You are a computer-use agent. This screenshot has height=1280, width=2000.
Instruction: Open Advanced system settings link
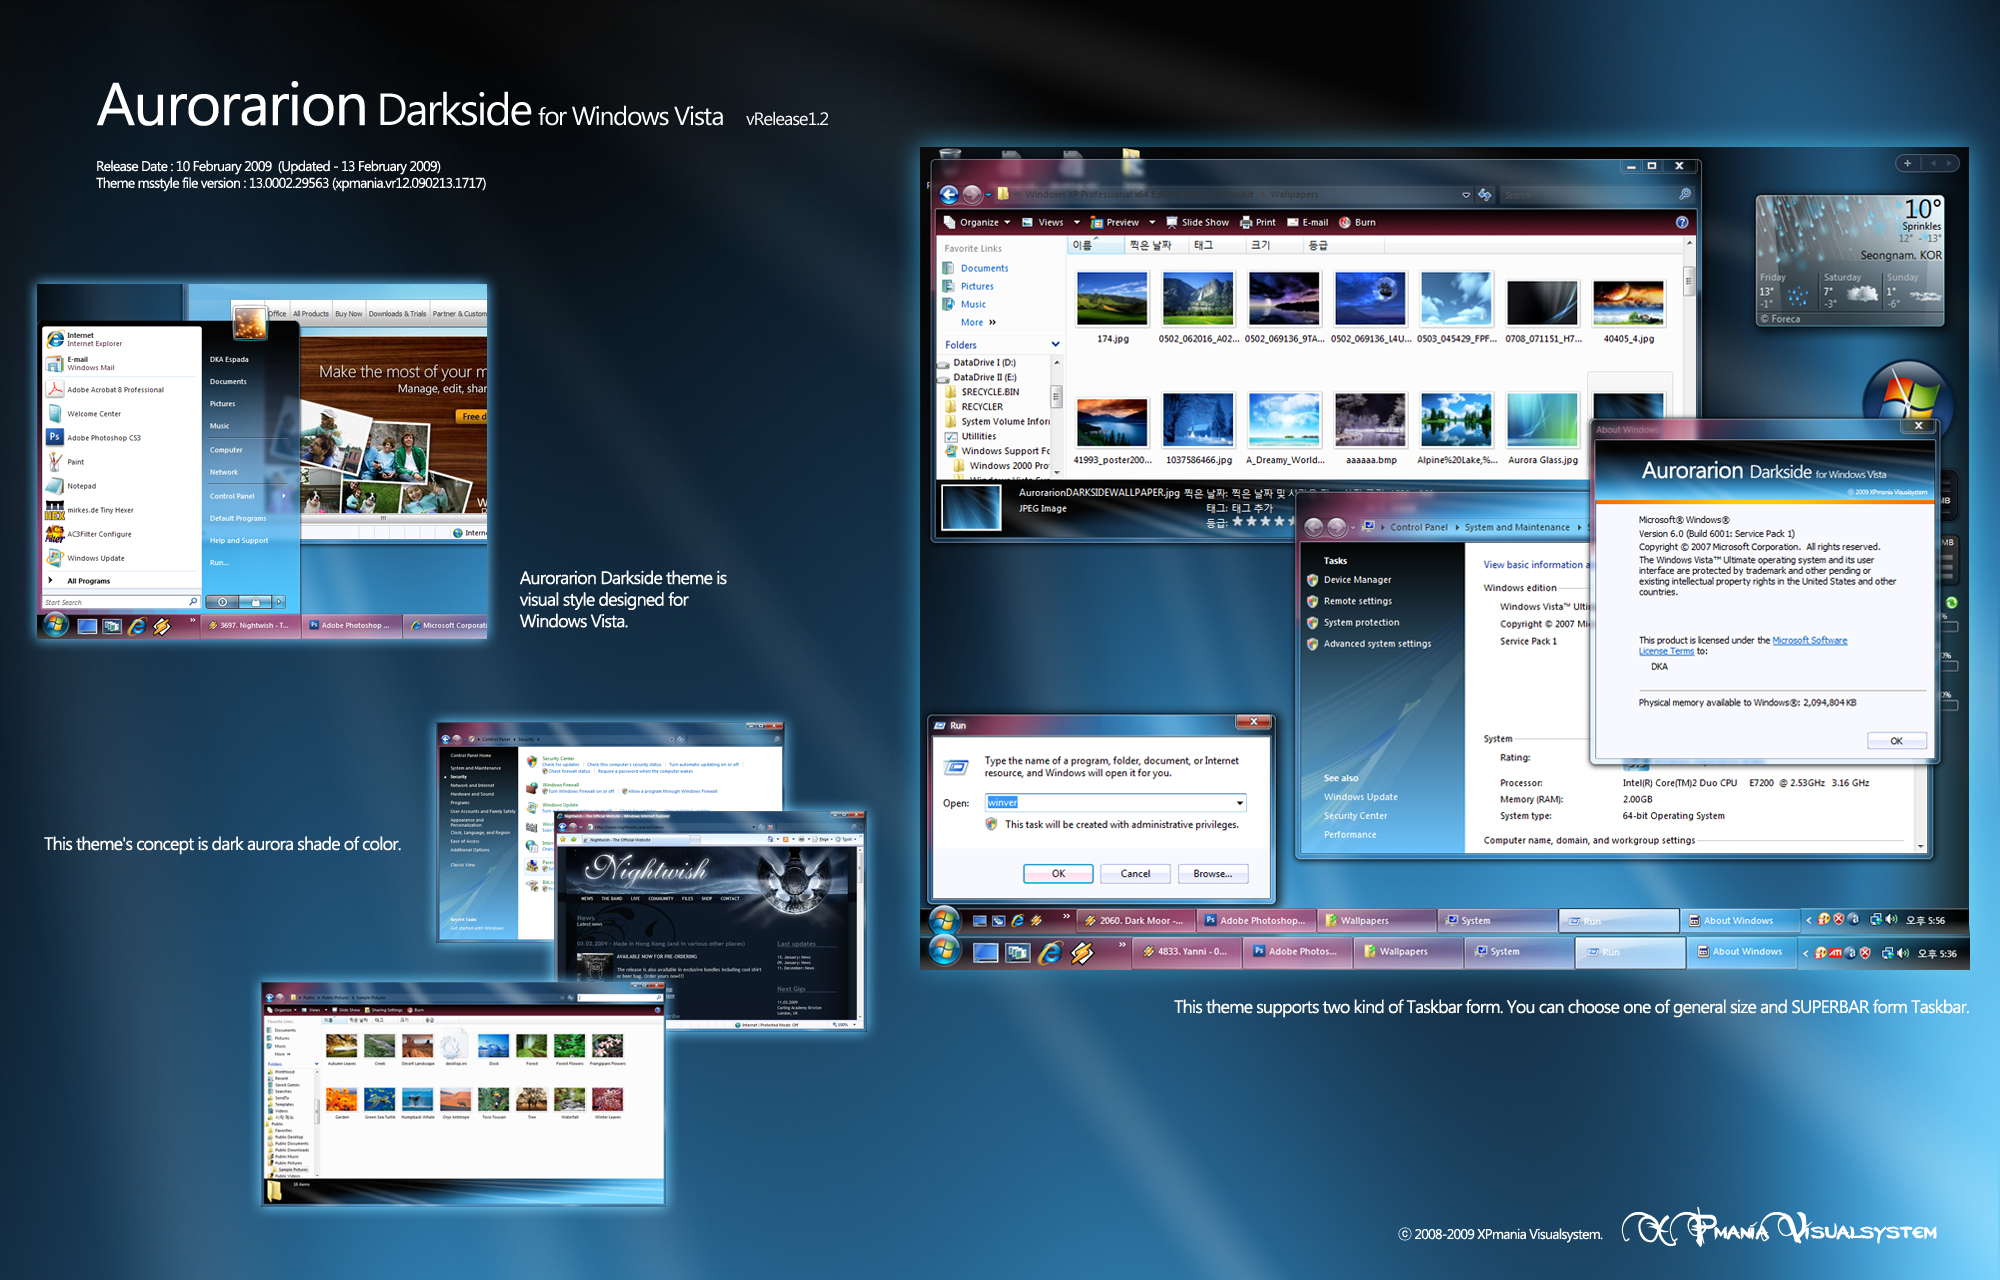[x=1377, y=644]
